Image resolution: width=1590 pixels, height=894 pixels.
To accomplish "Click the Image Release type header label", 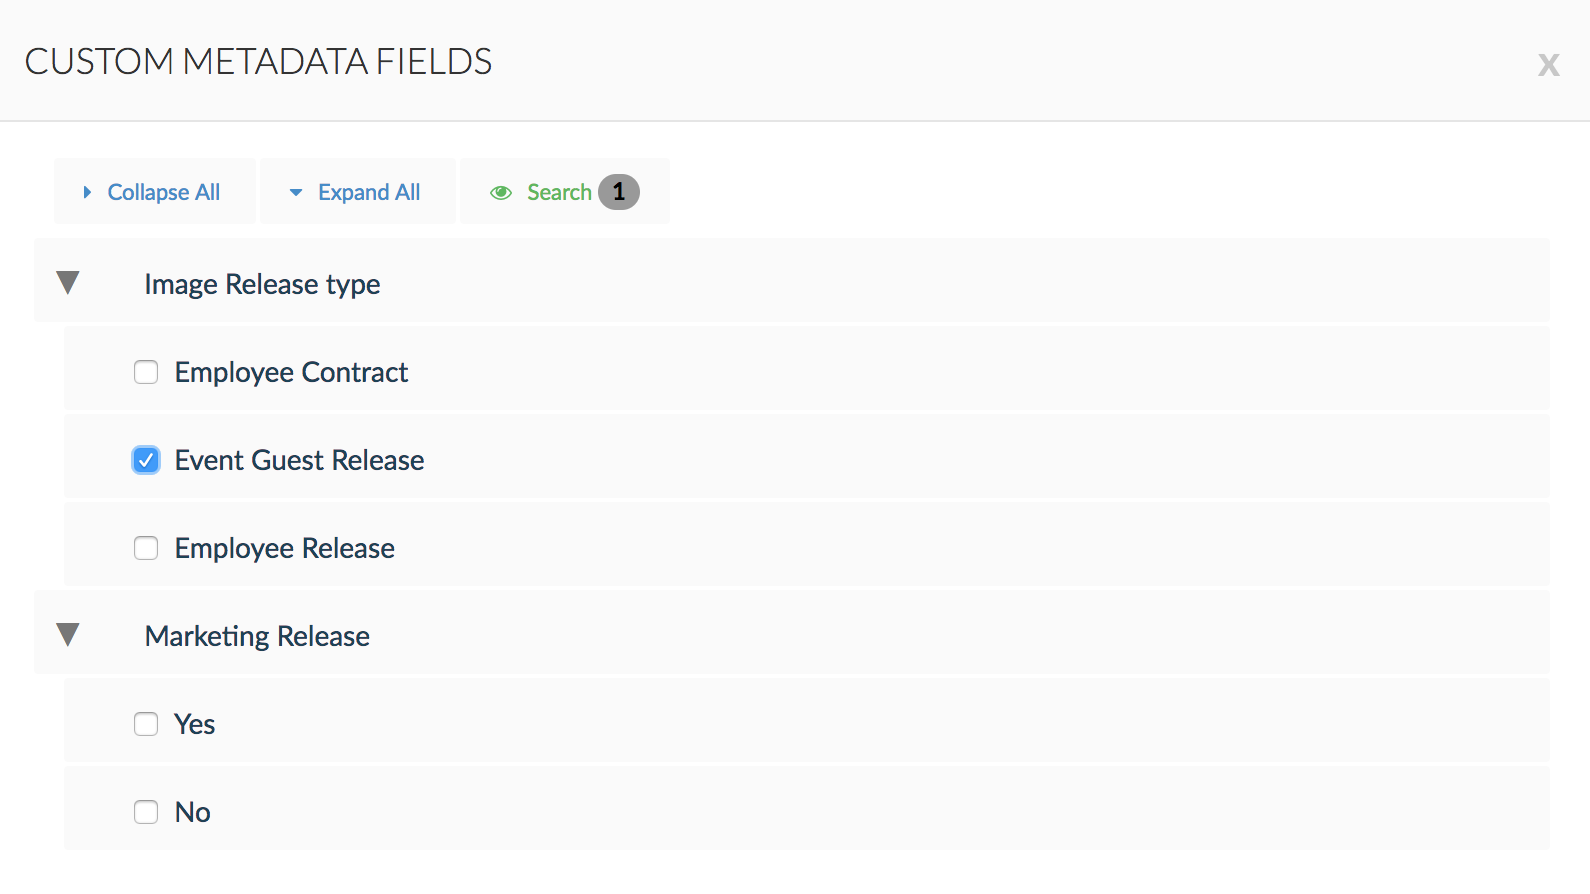I will click(262, 285).
